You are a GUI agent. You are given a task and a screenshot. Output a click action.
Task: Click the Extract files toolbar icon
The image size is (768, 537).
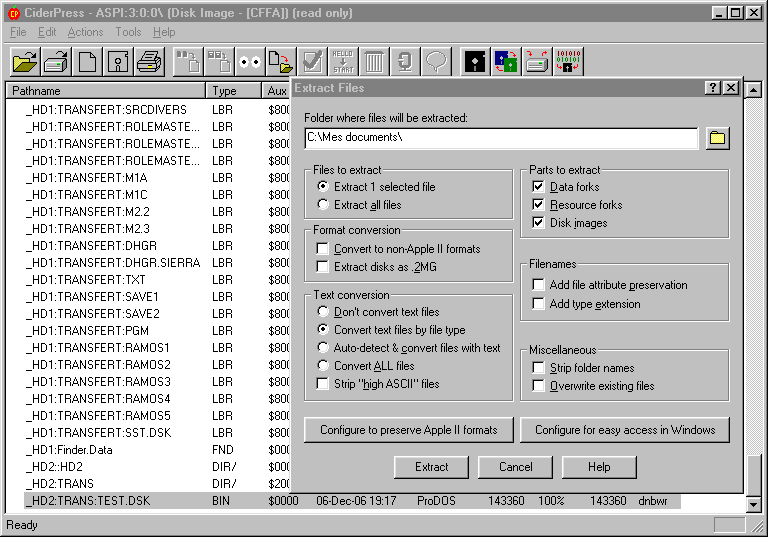(281, 62)
